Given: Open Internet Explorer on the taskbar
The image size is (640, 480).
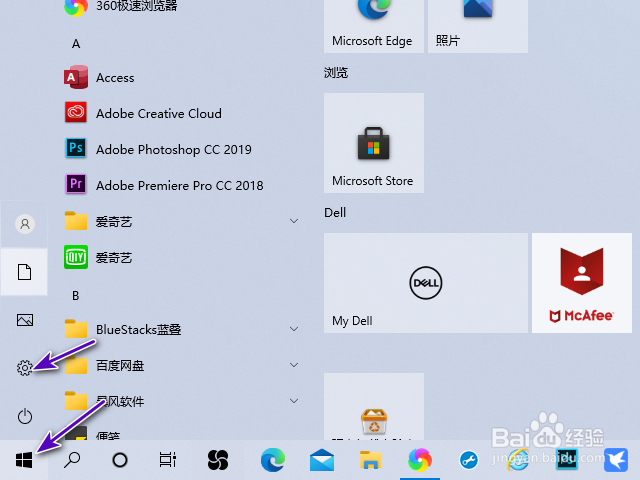Looking at the screenshot, I should tap(518, 460).
